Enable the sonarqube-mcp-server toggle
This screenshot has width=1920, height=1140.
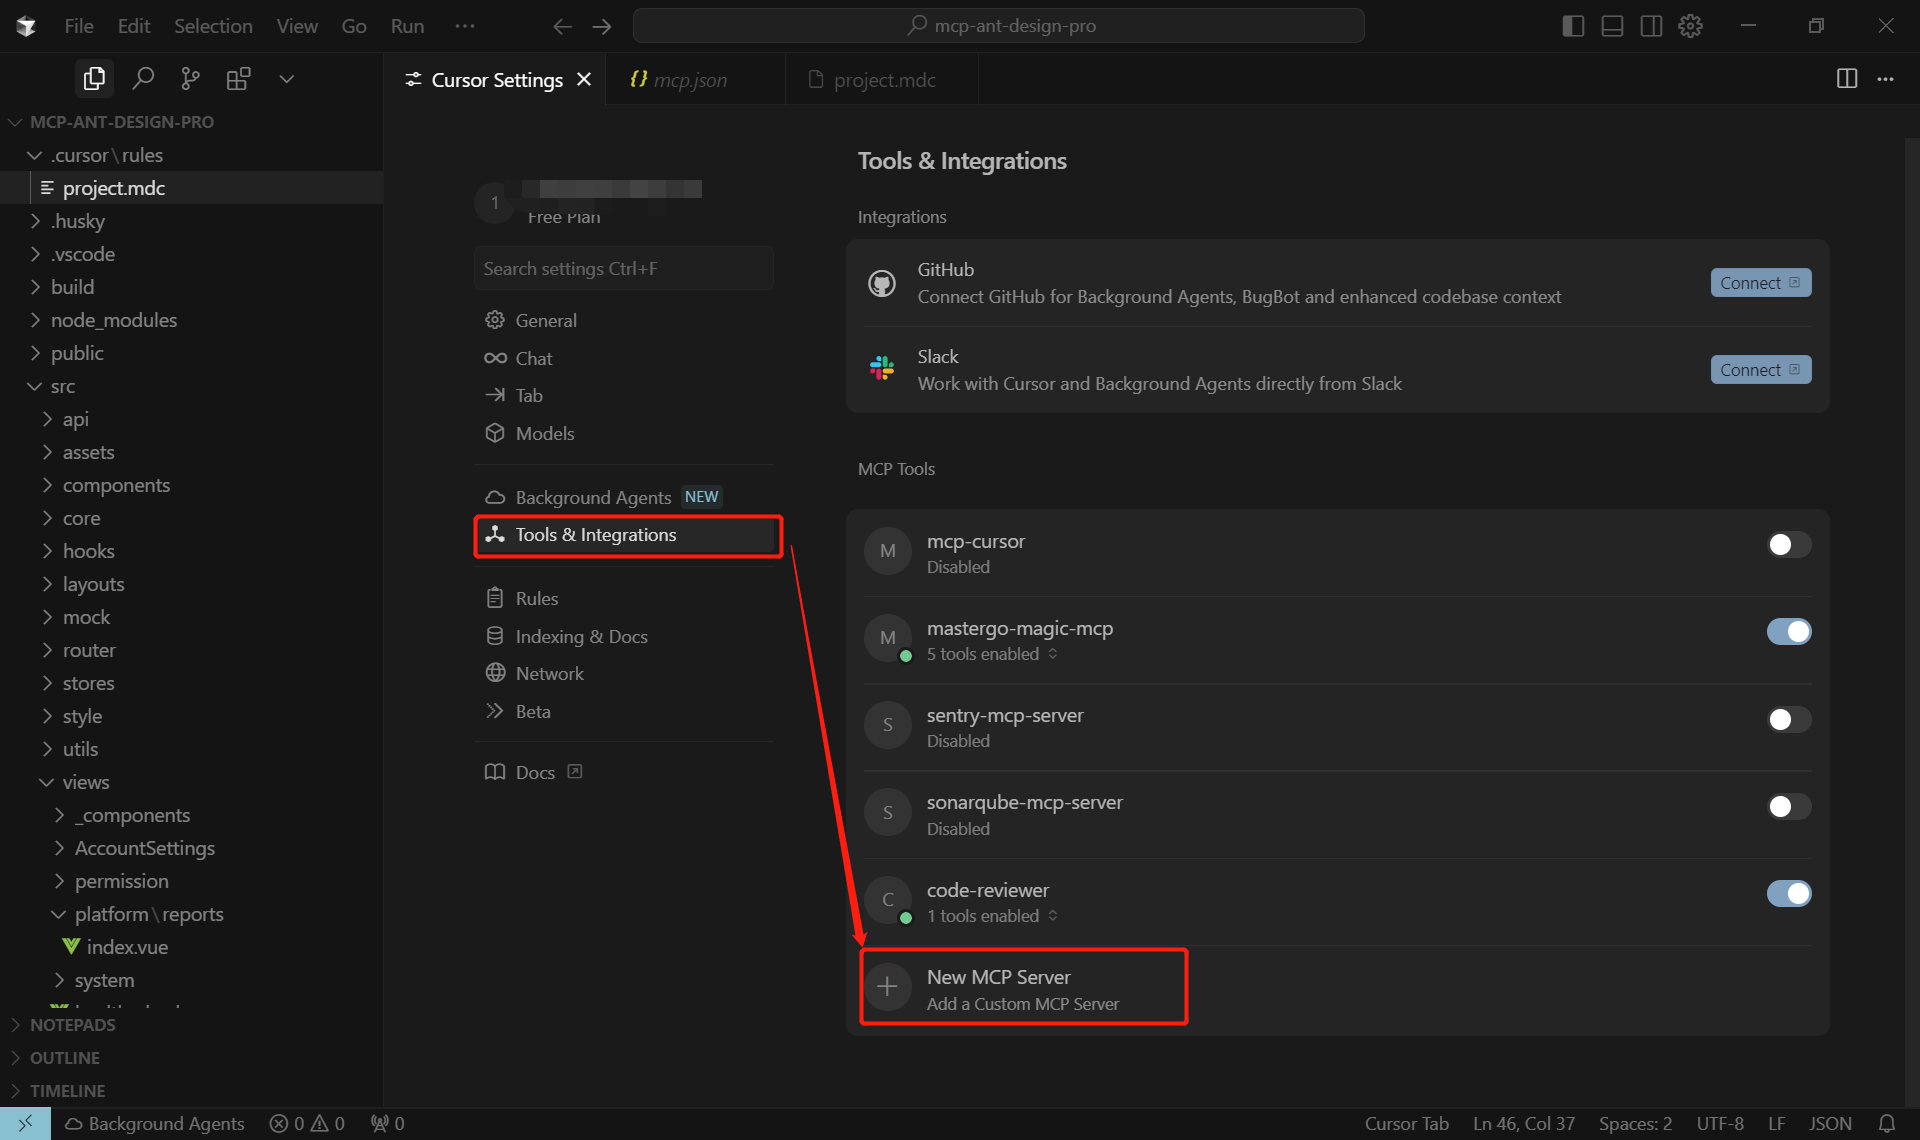point(1789,806)
